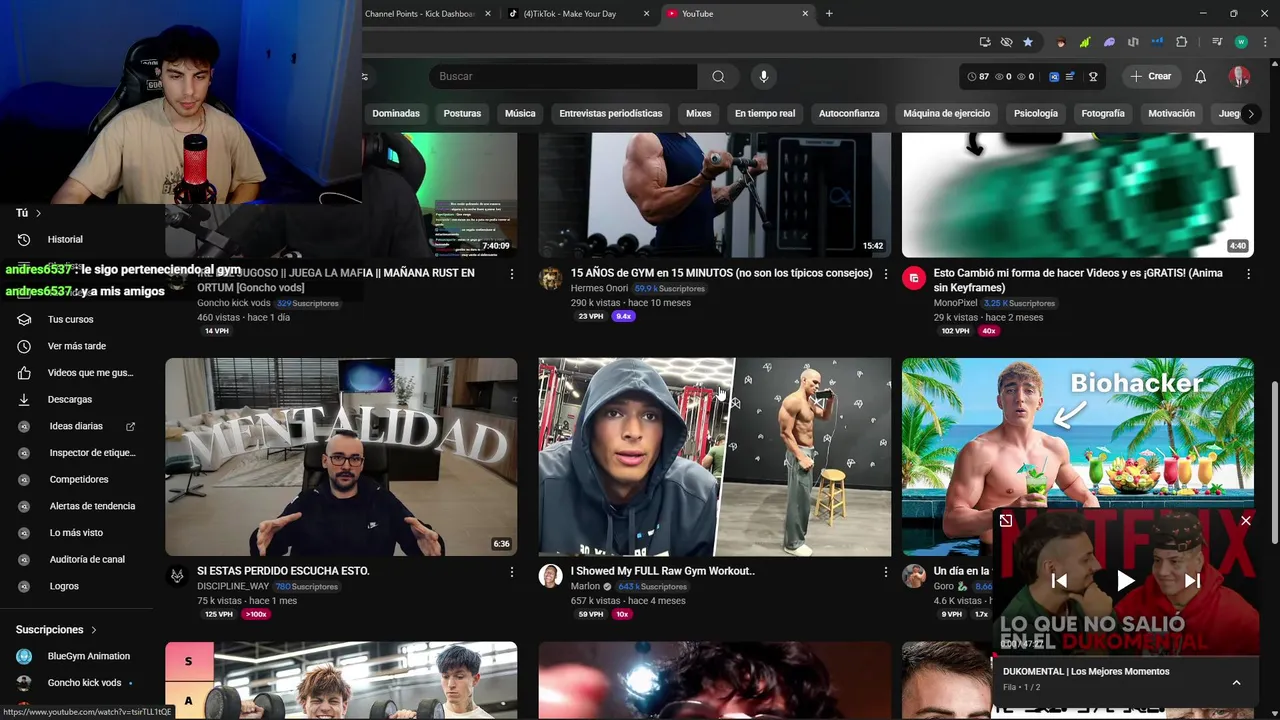The width and height of the screenshot is (1280, 720).
Task: Open options for Marlon gym workout video
Action: coord(885,572)
